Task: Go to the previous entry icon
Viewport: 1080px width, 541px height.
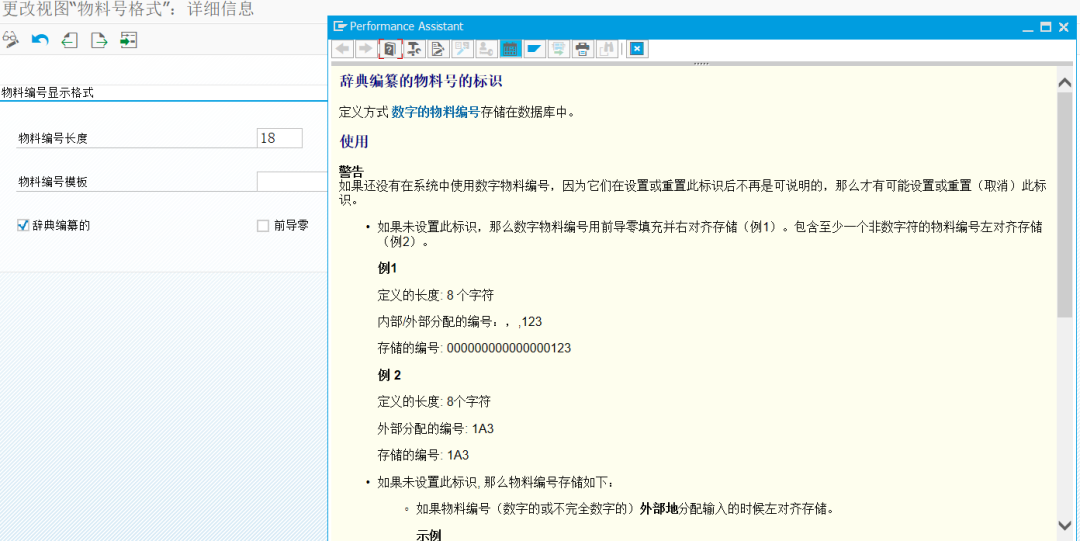Action: 70,40
